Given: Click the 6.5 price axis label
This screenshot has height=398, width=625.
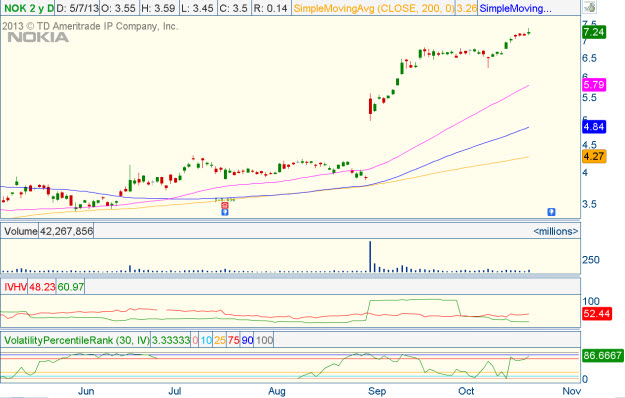Looking at the screenshot, I should pyautogui.click(x=590, y=59).
